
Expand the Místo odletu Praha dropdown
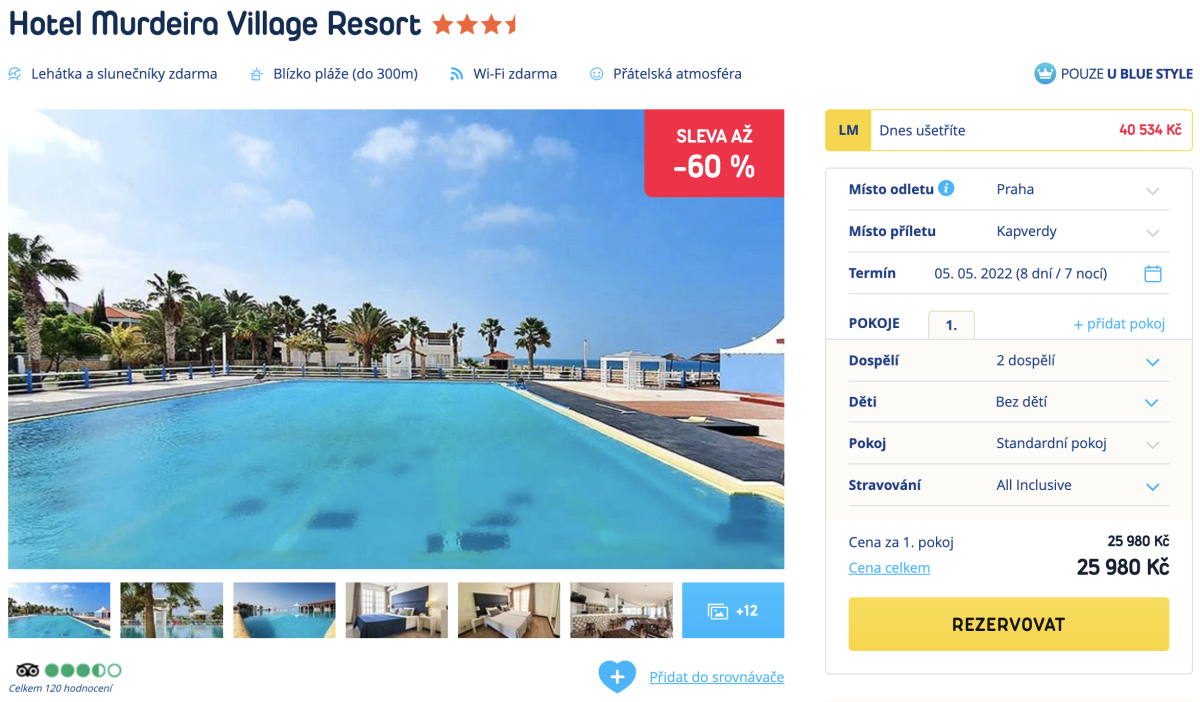(1008, 189)
